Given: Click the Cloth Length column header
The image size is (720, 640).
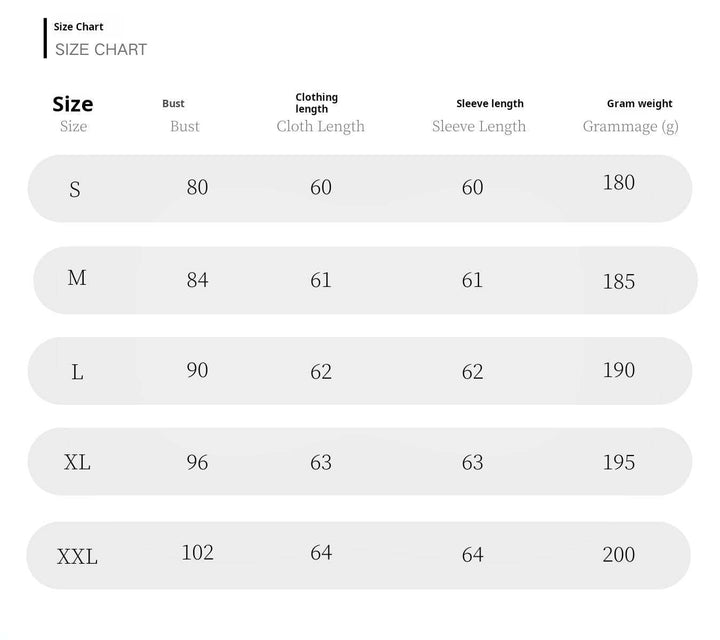Looking at the screenshot, I should coord(320,126).
